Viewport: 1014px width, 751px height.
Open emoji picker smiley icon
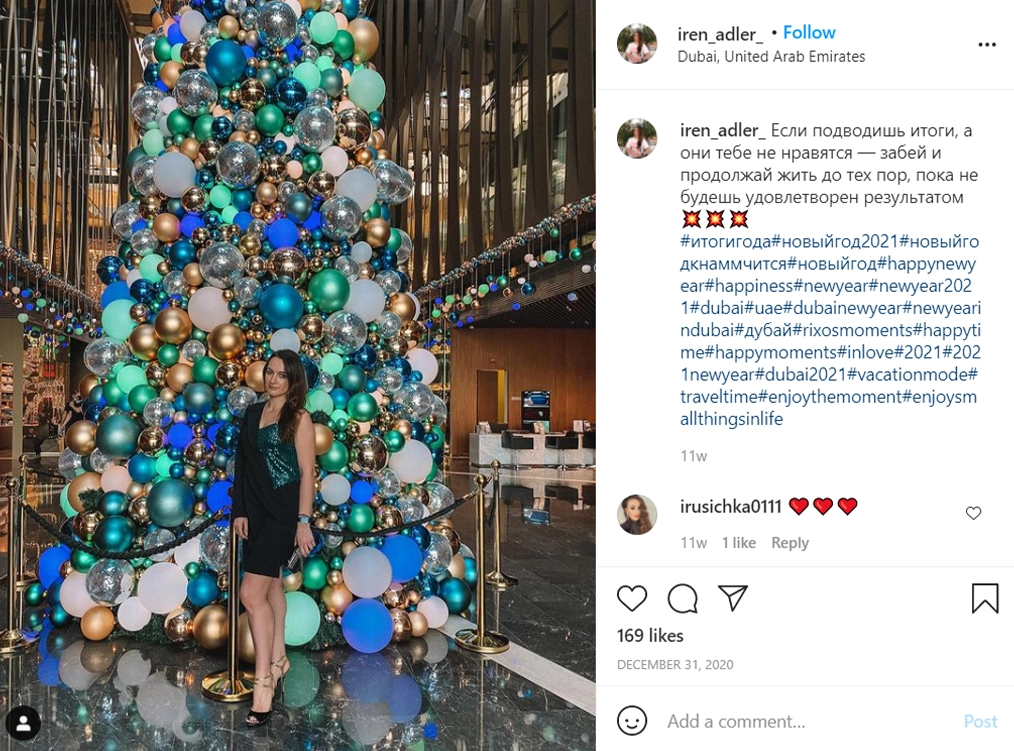(632, 720)
